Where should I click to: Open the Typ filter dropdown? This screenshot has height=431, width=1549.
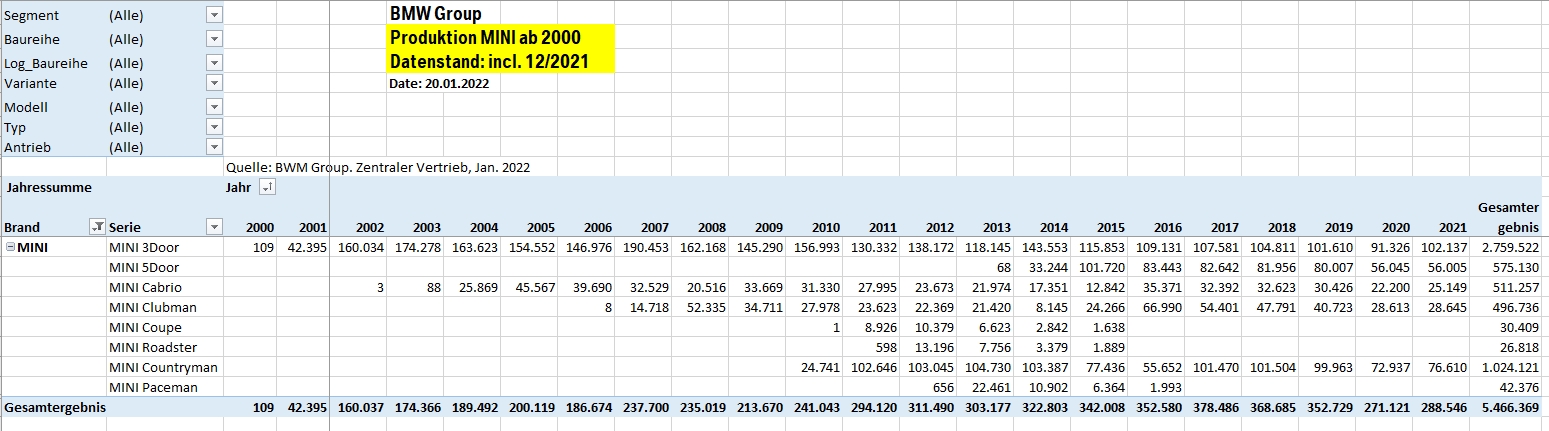coord(213,127)
